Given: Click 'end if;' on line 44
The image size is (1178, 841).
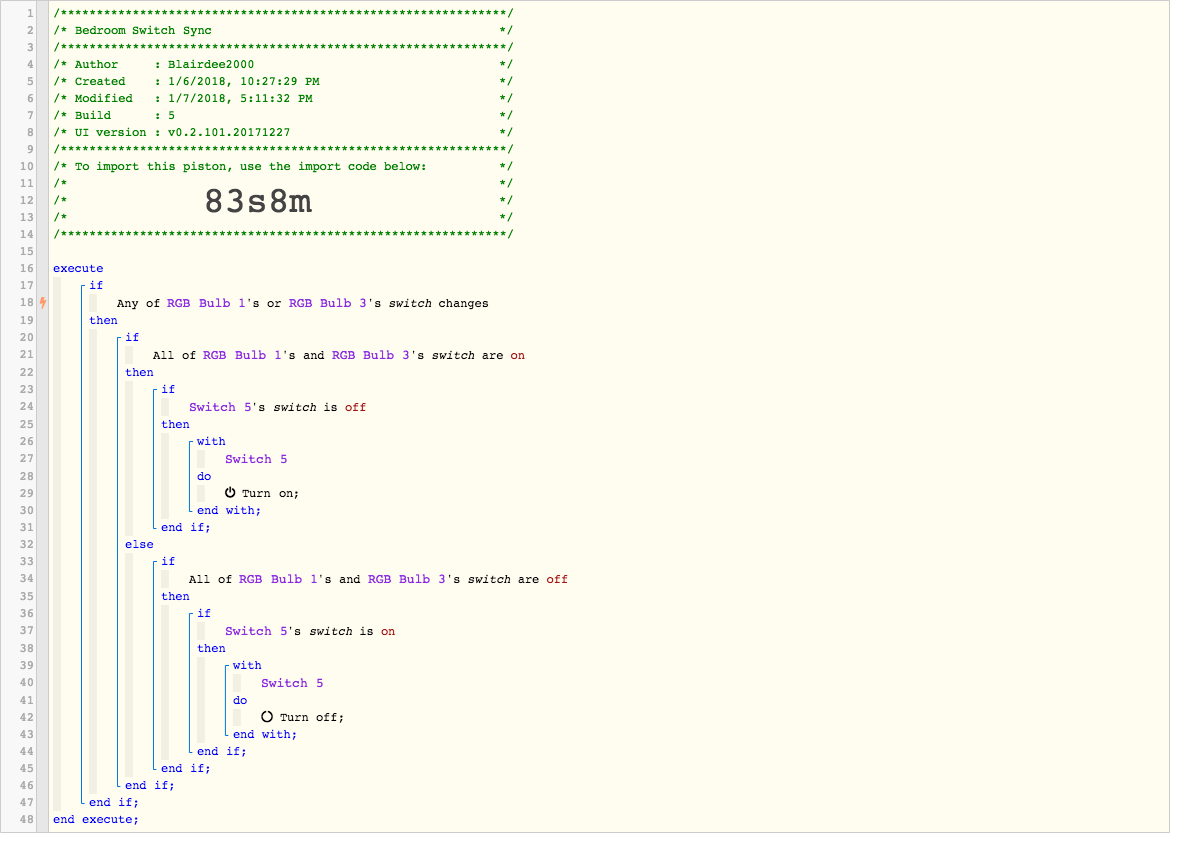Looking at the screenshot, I should [222, 752].
